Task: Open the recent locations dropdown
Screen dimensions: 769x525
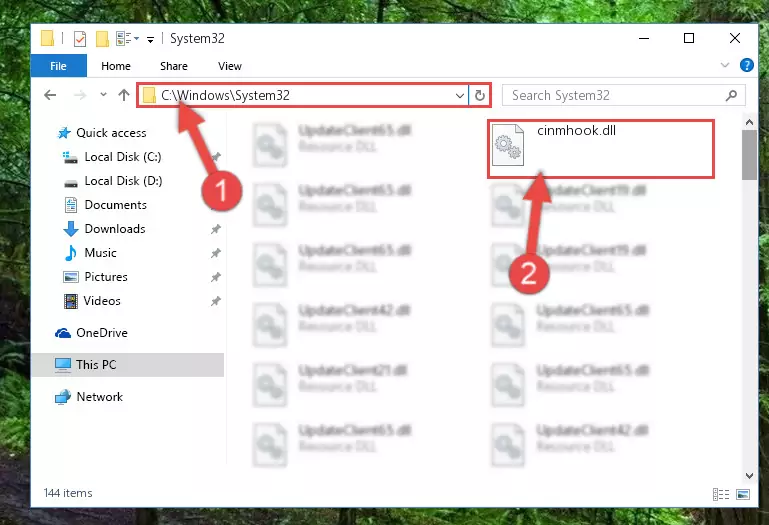Action: [x=103, y=94]
